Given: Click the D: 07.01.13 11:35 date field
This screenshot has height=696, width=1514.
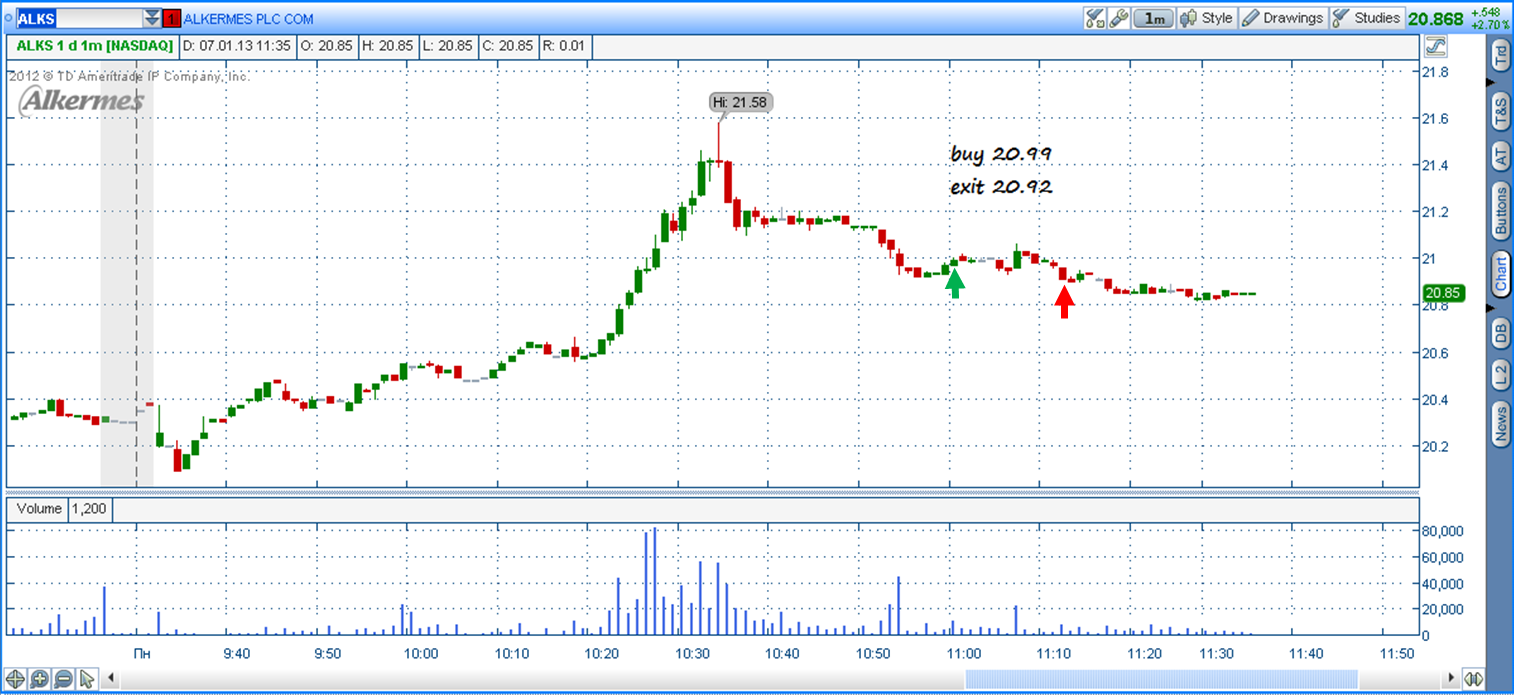Looking at the screenshot, I should coord(239,46).
